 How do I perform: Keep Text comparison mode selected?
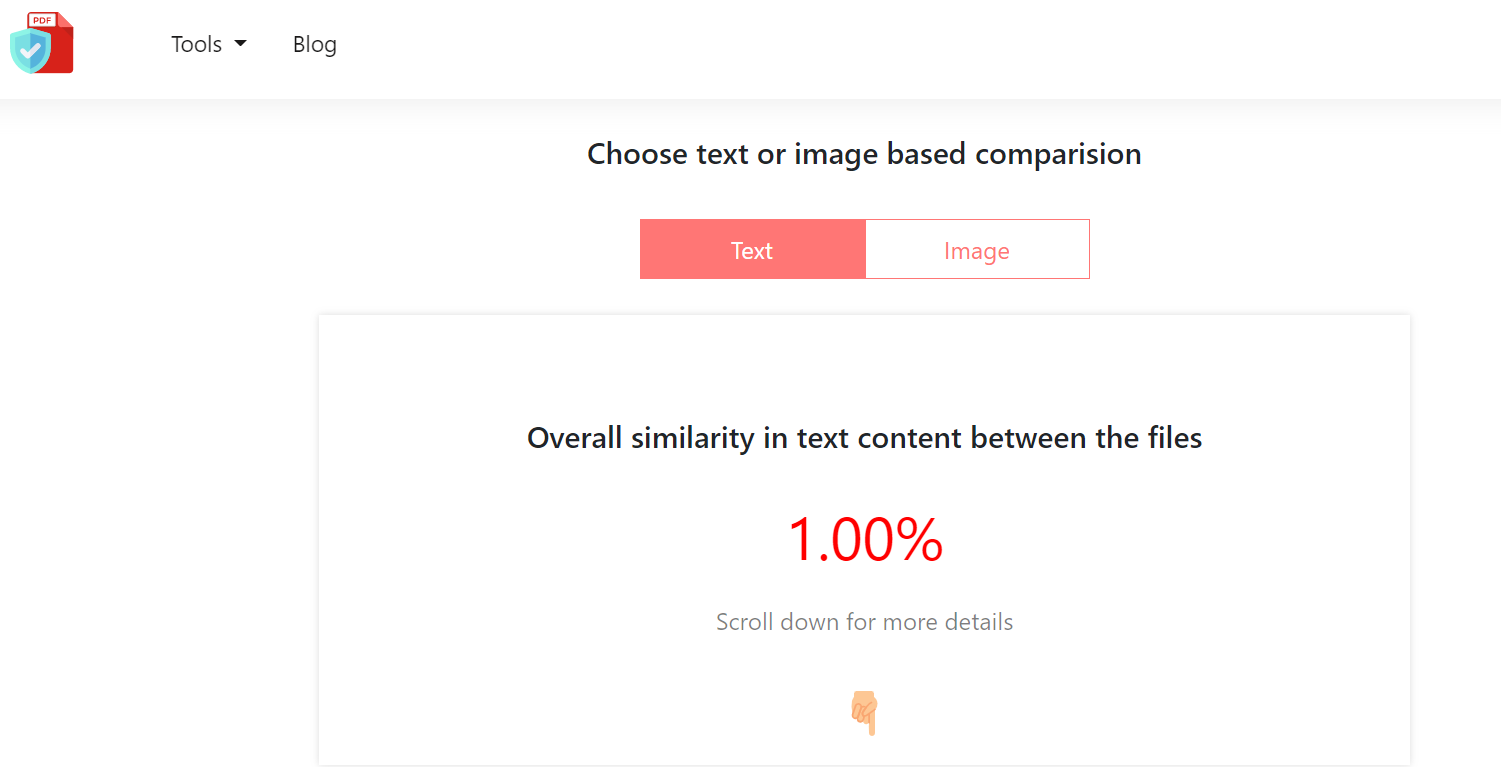(751, 249)
